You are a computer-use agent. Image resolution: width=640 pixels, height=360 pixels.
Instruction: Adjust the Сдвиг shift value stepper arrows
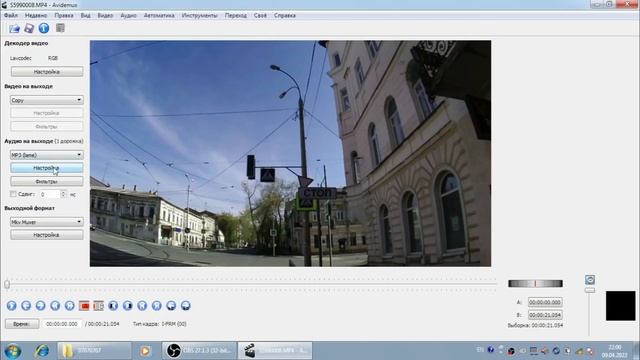tap(63, 194)
